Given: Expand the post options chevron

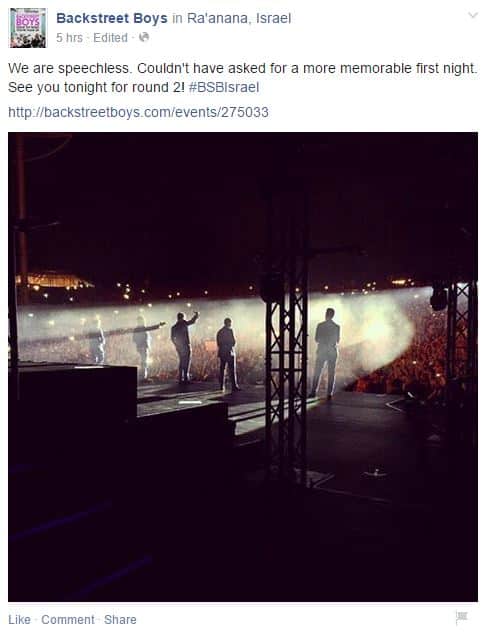Looking at the screenshot, I should tap(473, 15).
